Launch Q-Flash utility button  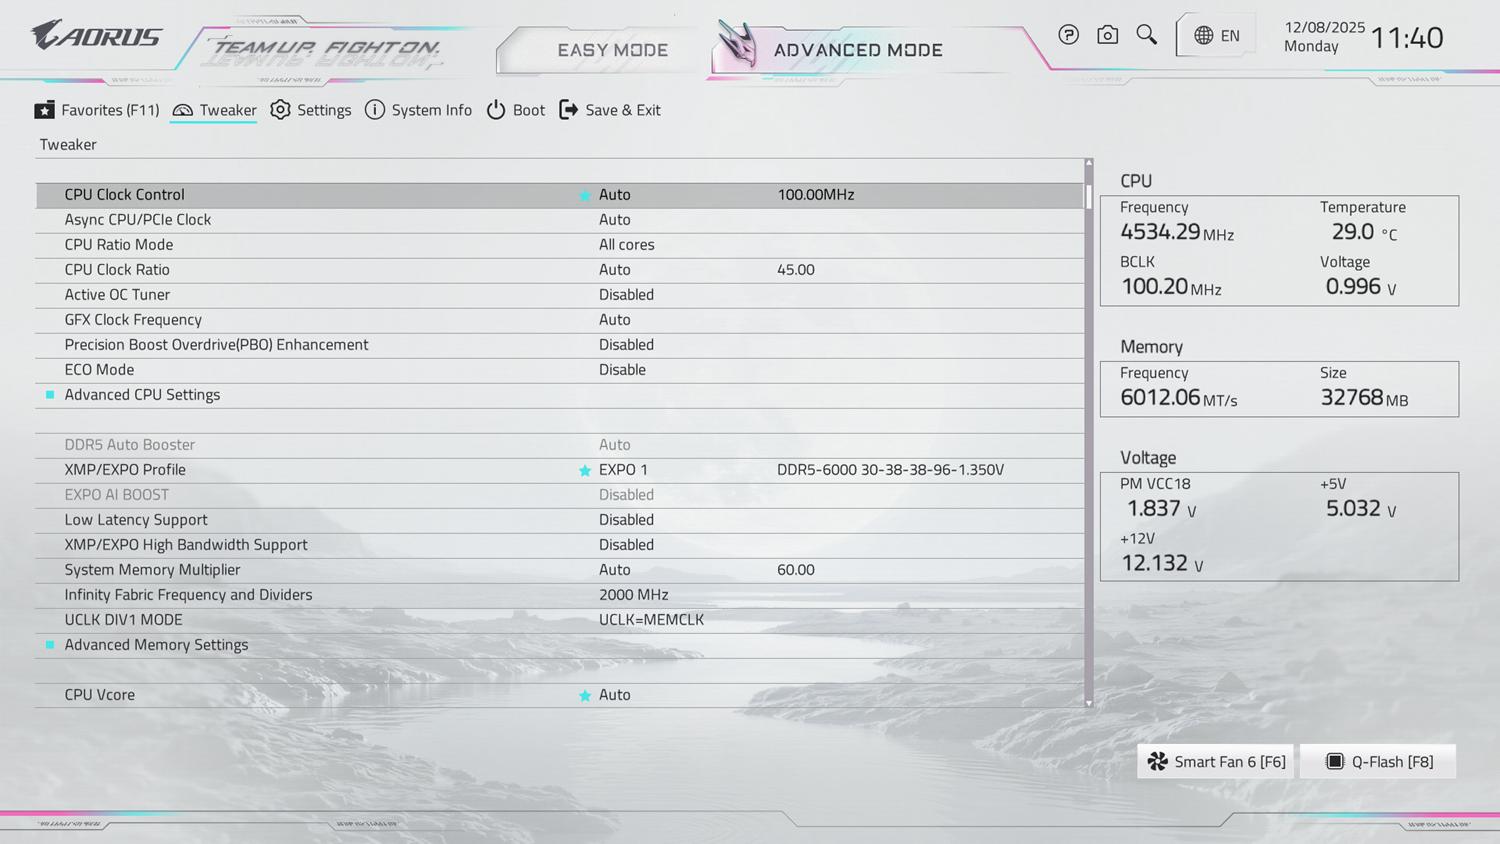click(1378, 761)
